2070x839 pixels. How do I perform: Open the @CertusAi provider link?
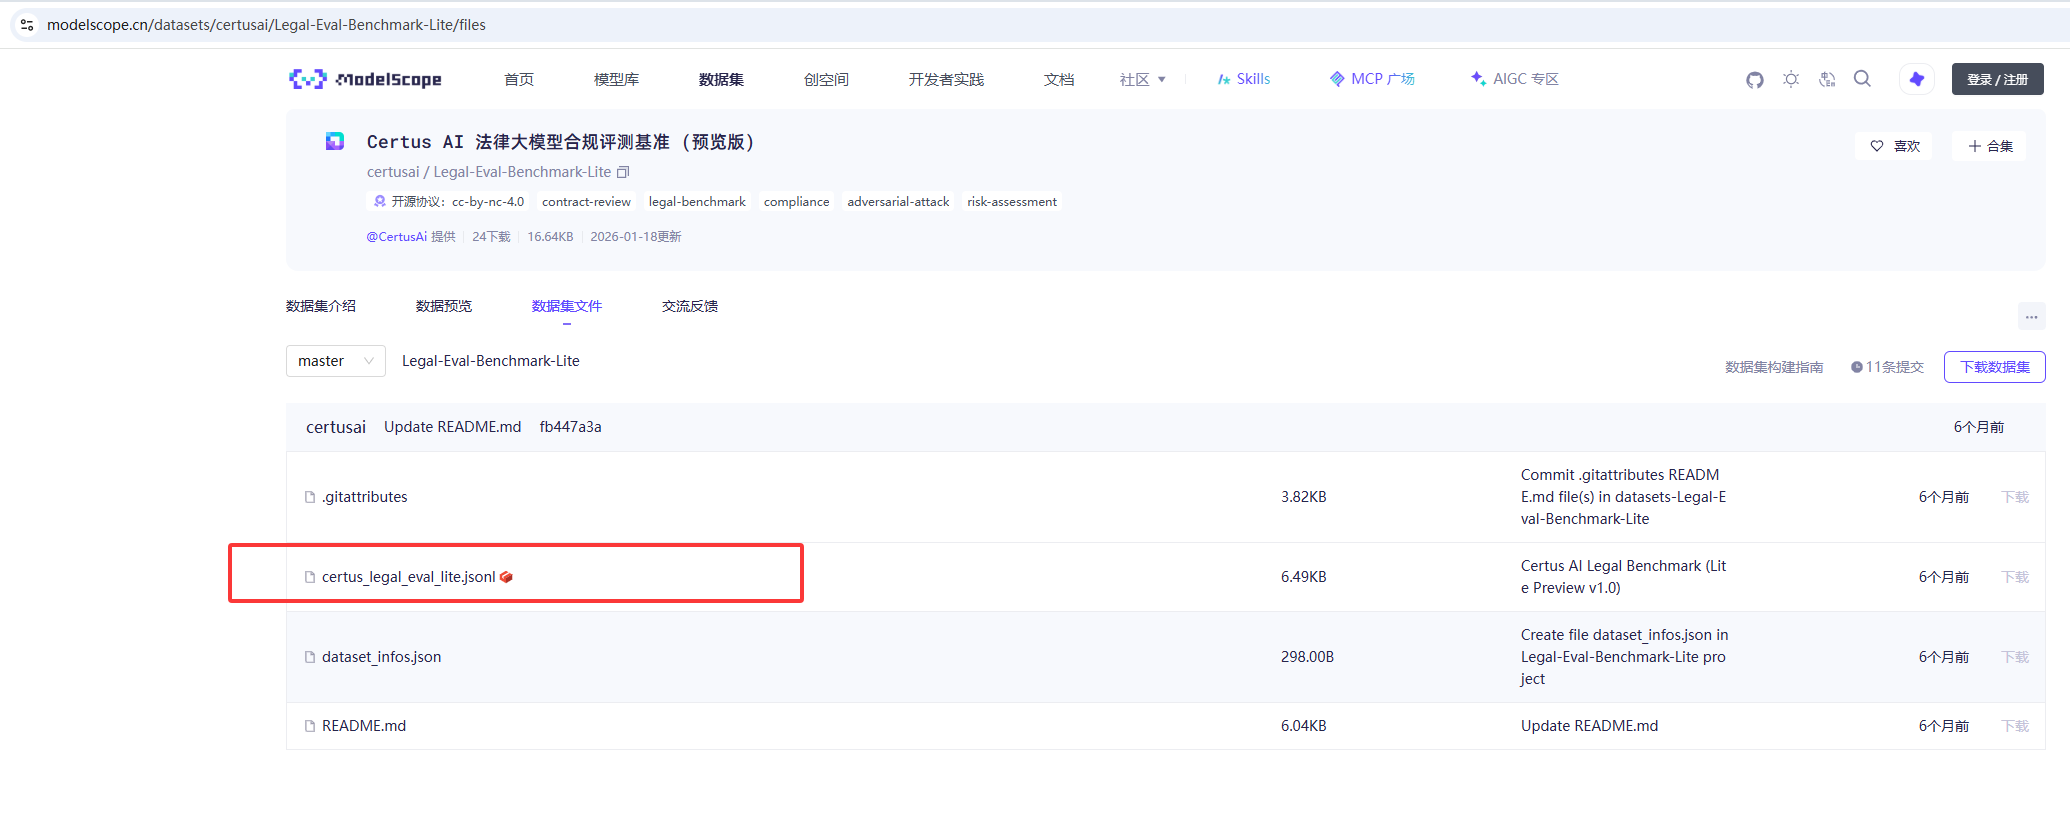397,237
